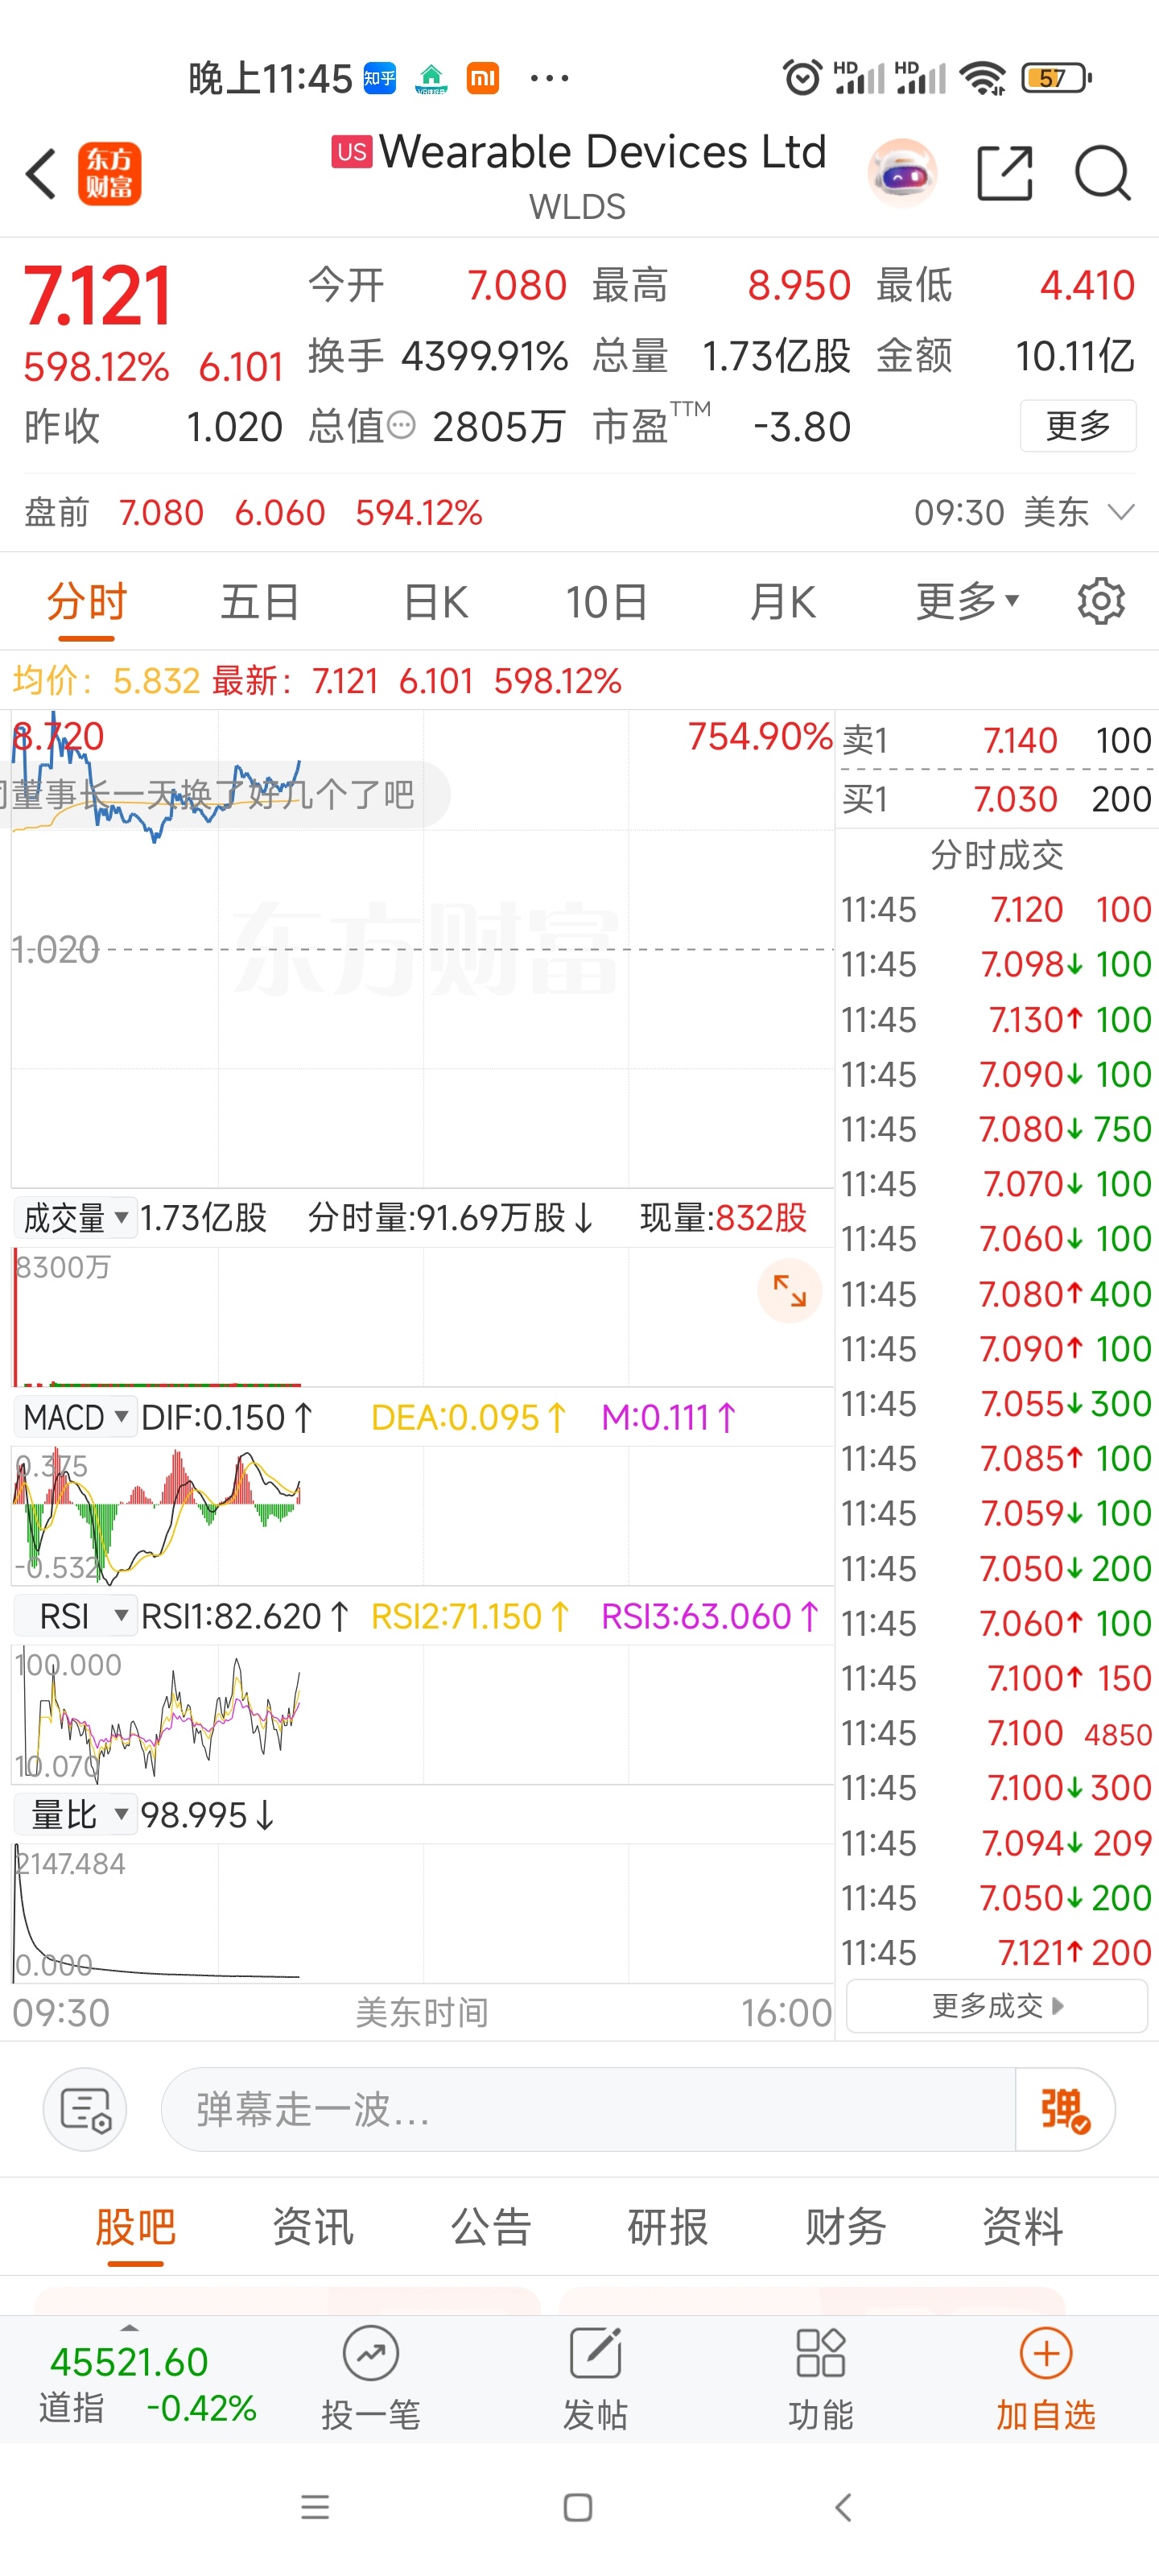Image resolution: width=1159 pixels, height=2576 pixels.
Task: Tap the intraday price chart area
Action: [x=422, y=948]
